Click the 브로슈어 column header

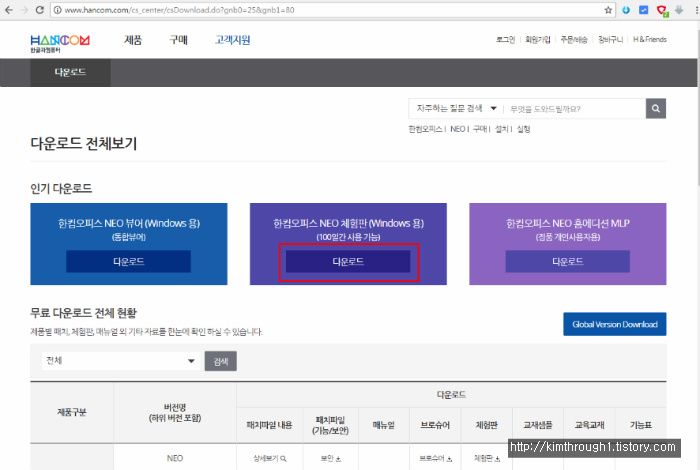coord(435,425)
